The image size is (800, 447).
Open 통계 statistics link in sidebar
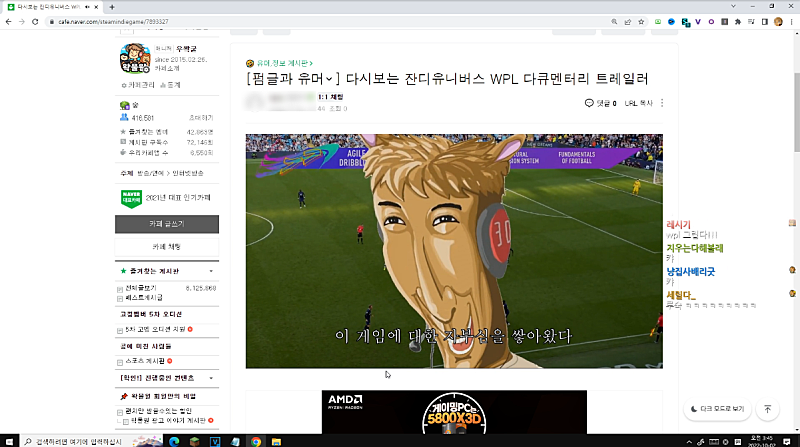170,85
